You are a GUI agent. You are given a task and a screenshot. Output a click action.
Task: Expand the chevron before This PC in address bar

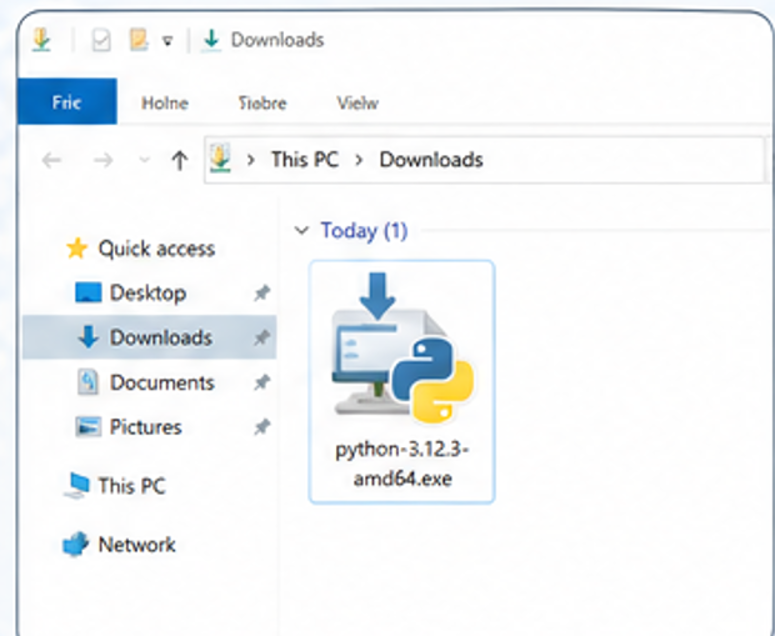(251, 160)
